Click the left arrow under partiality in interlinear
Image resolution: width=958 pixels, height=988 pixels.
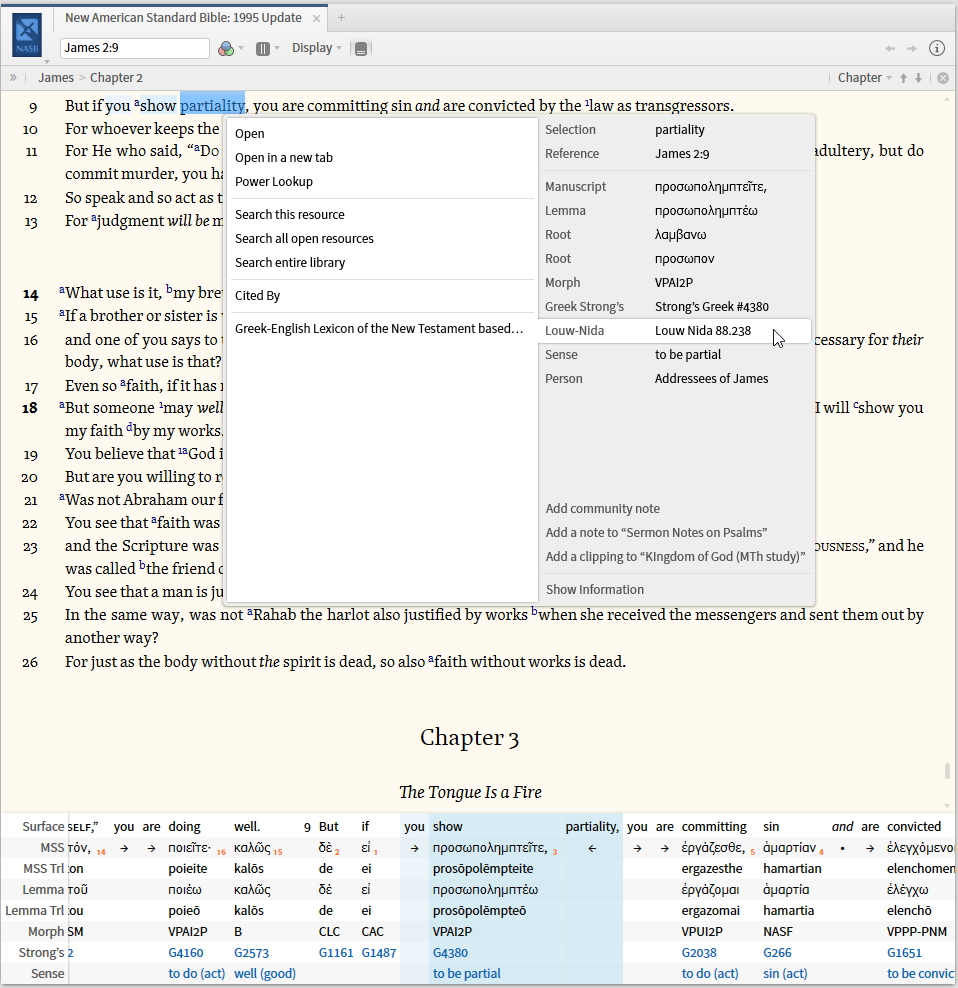coord(592,848)
